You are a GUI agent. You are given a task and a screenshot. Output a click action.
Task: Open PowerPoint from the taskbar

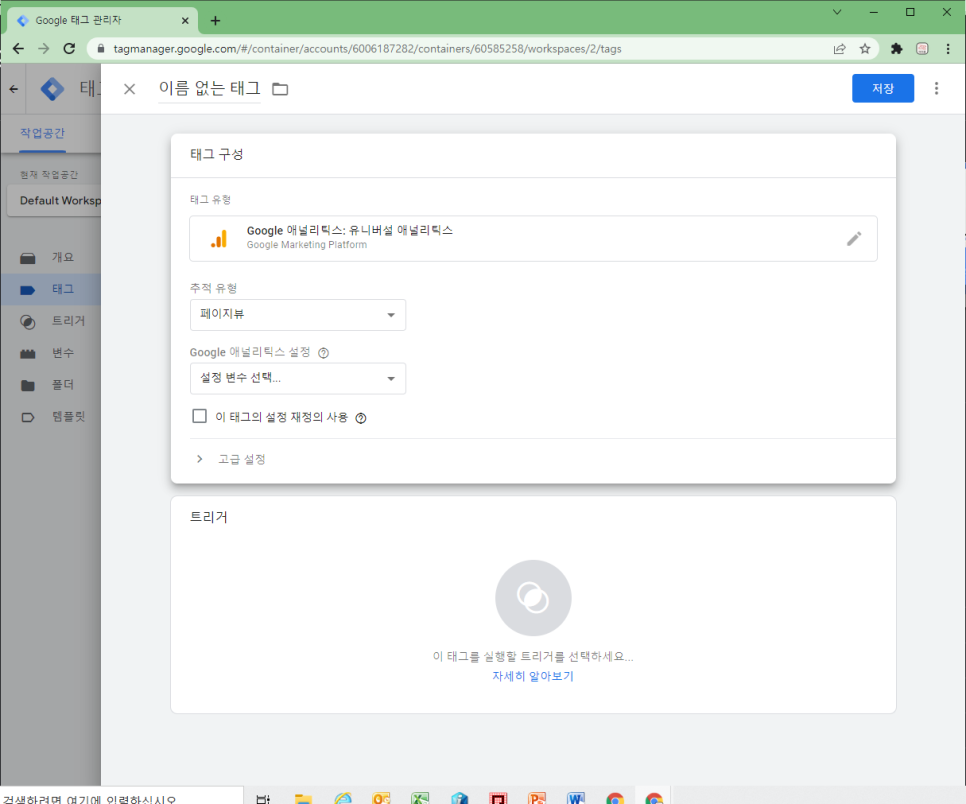pos(537,798)
